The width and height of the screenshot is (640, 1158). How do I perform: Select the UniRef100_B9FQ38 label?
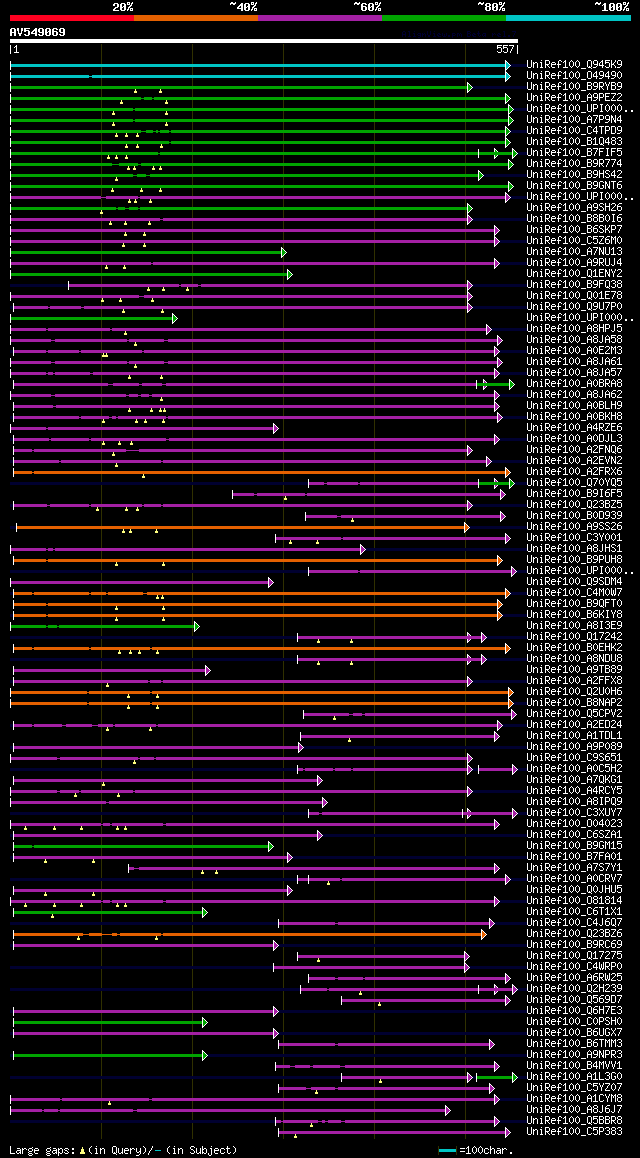pos(574,284)
